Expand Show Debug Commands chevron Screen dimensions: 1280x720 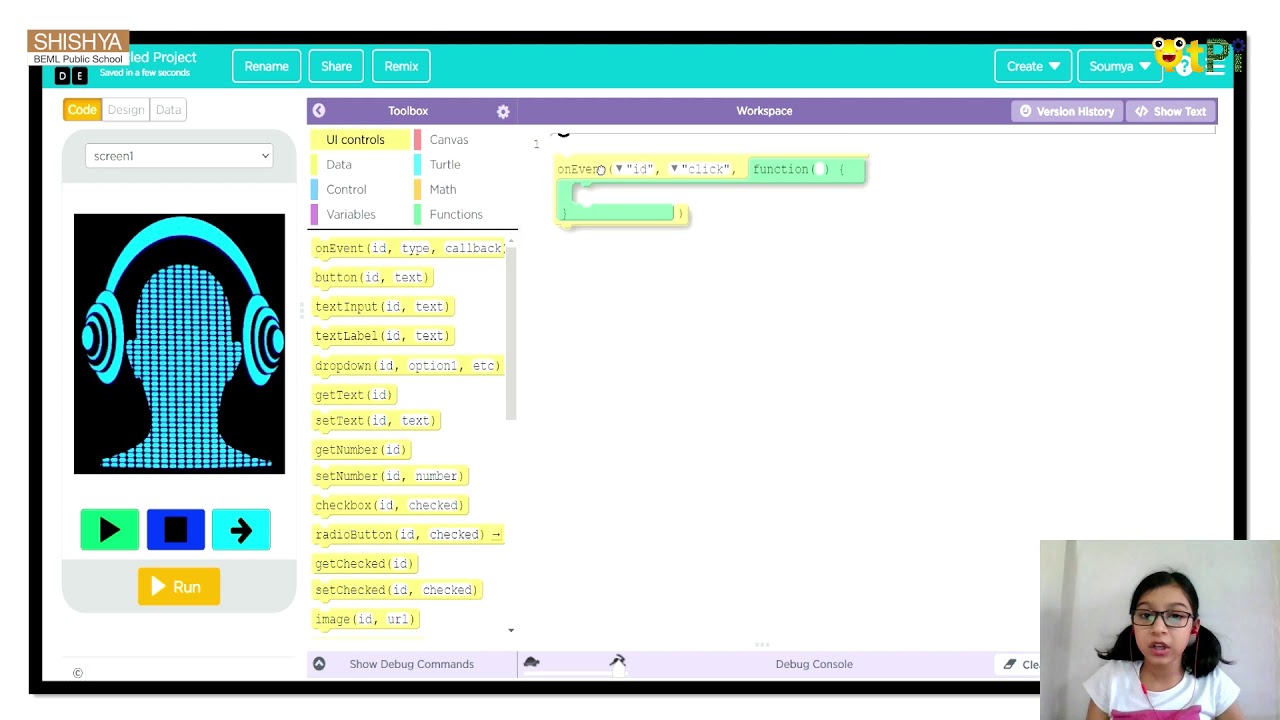(x=319, y=664)
